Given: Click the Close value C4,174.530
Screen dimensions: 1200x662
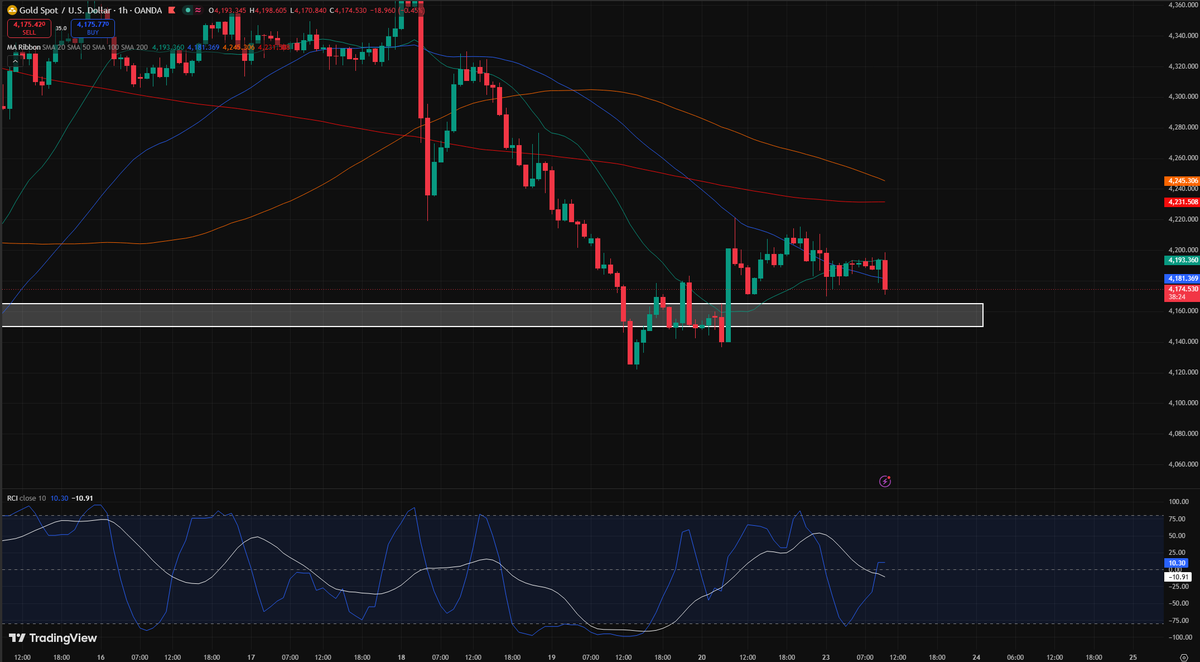Looking at the screenshot, I should click(x=348, y=10).
